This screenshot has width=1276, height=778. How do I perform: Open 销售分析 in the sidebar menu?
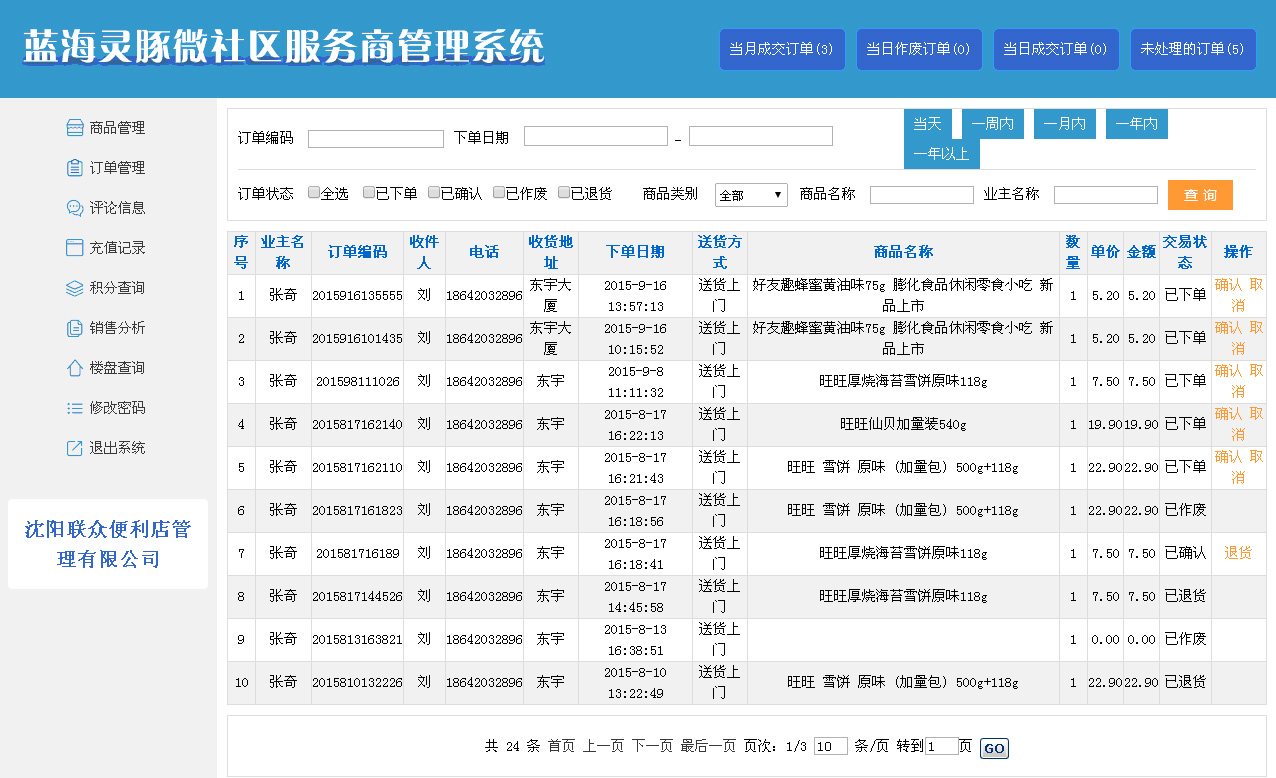[117, 328]
